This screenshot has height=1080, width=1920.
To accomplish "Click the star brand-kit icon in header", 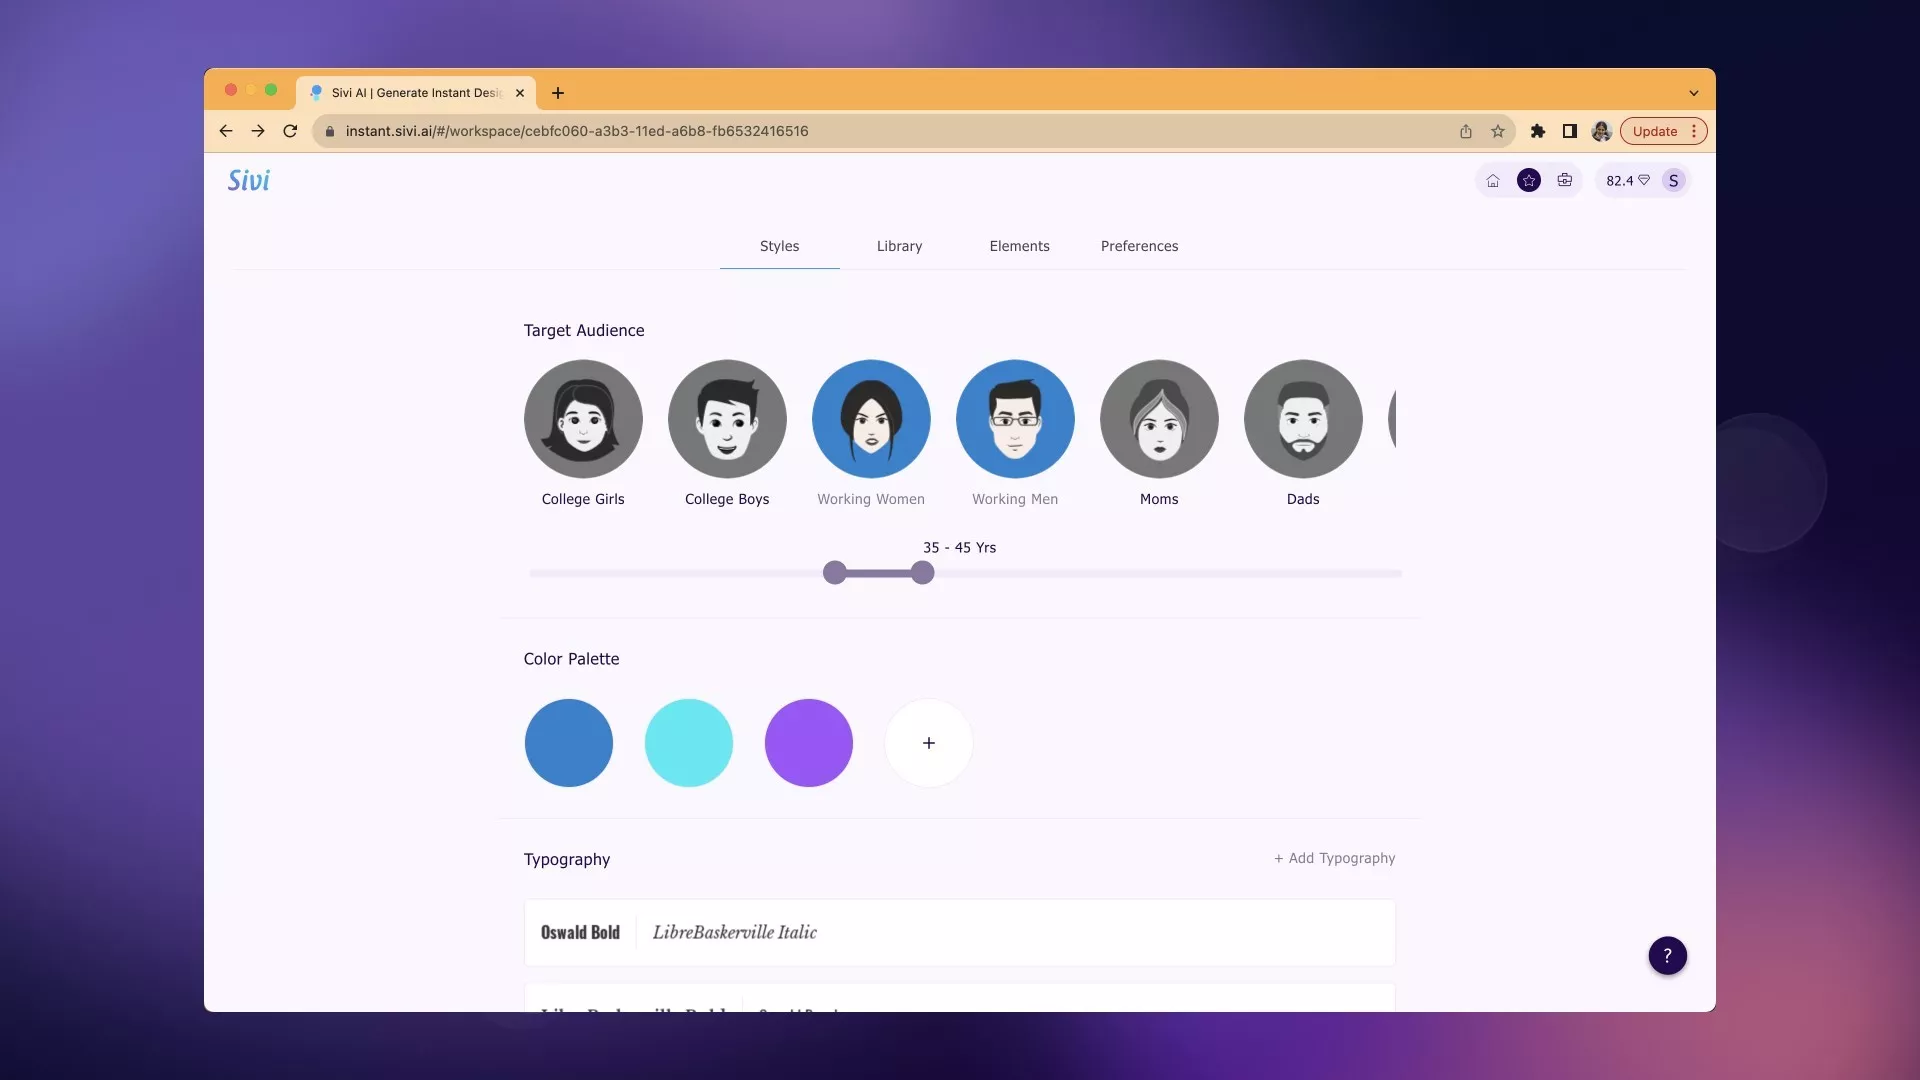I will 1528,181.
